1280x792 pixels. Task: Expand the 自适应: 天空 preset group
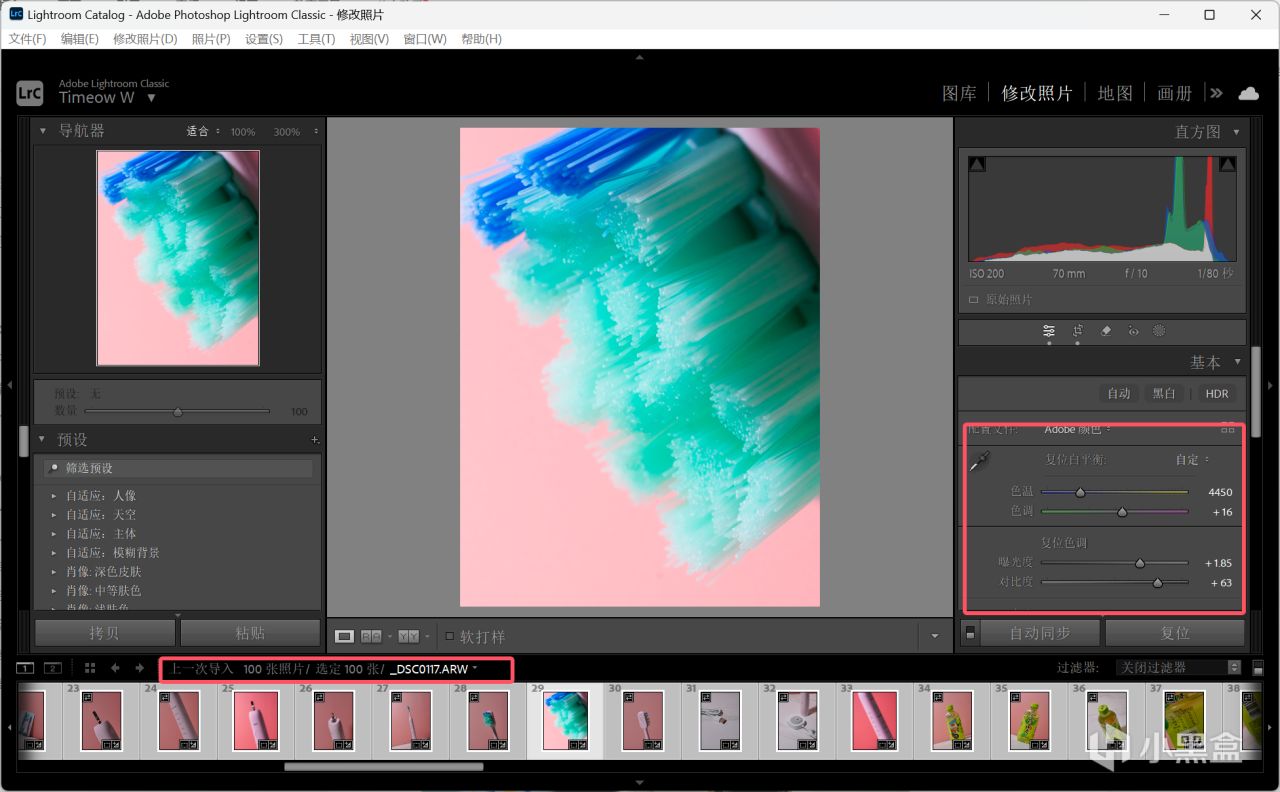coord(53,515)
